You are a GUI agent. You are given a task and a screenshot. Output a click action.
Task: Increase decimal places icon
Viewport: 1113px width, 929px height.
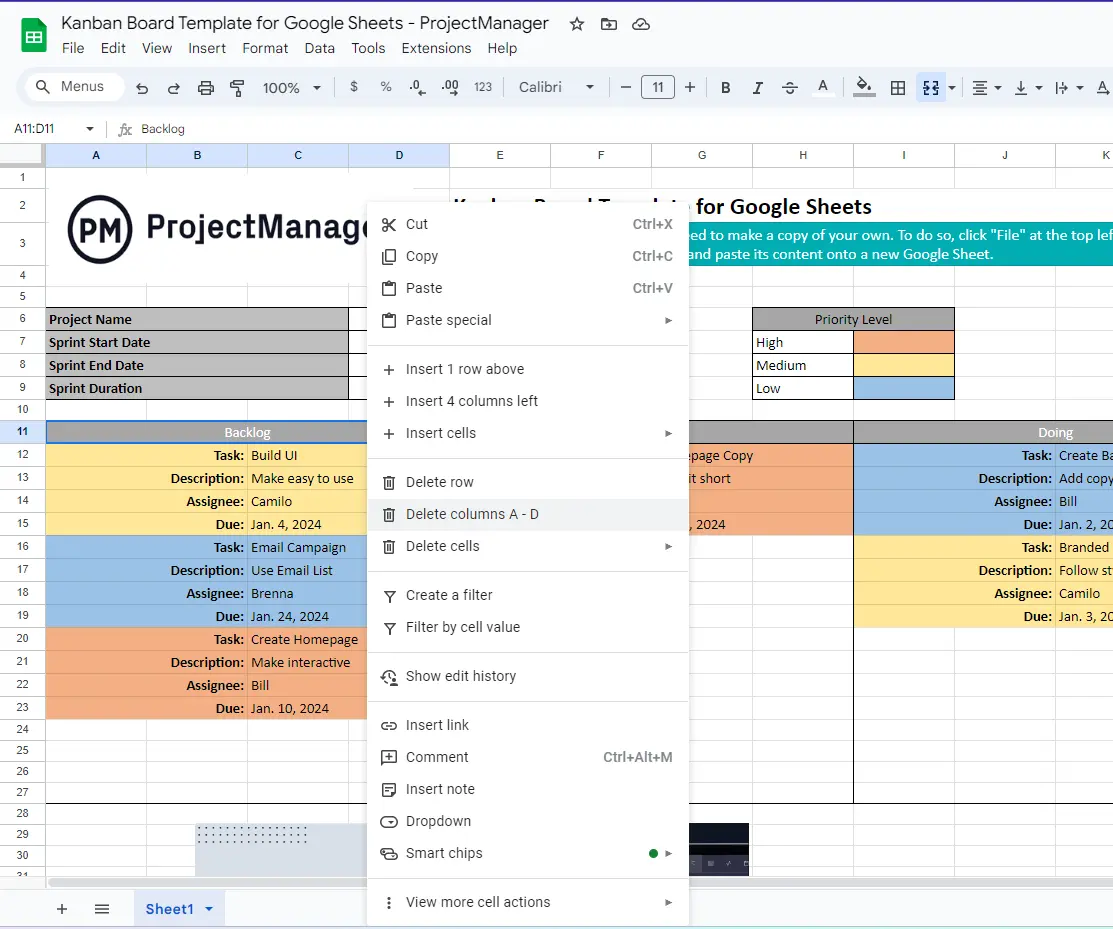[x=450, y=87]
